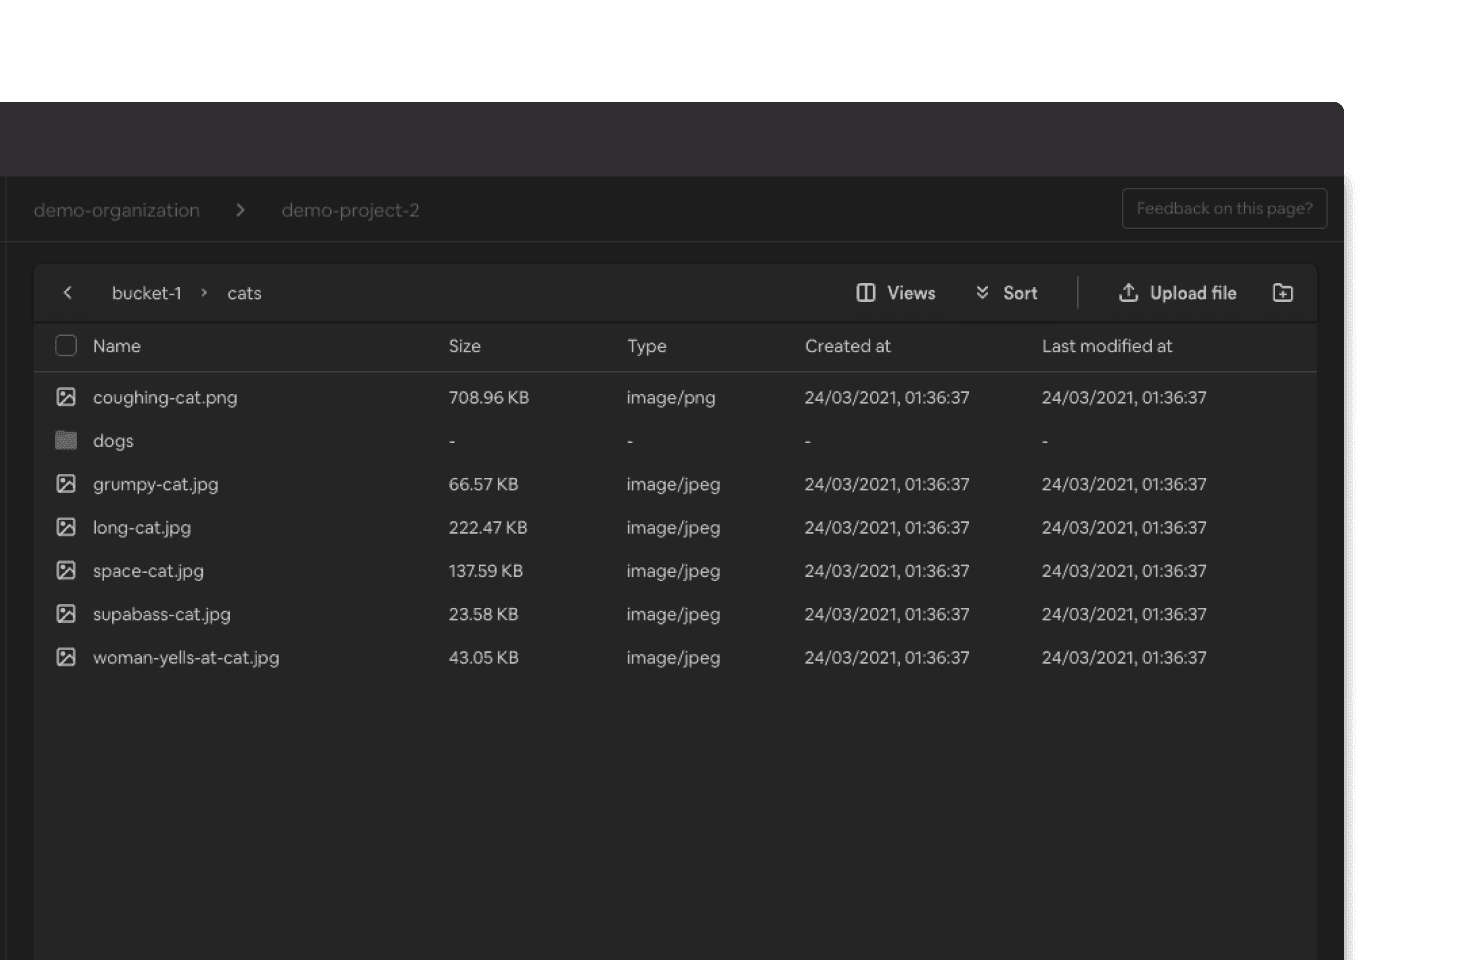Click the Feedback on this page button
This screenshot has height=960, width=1460.
1224,208
